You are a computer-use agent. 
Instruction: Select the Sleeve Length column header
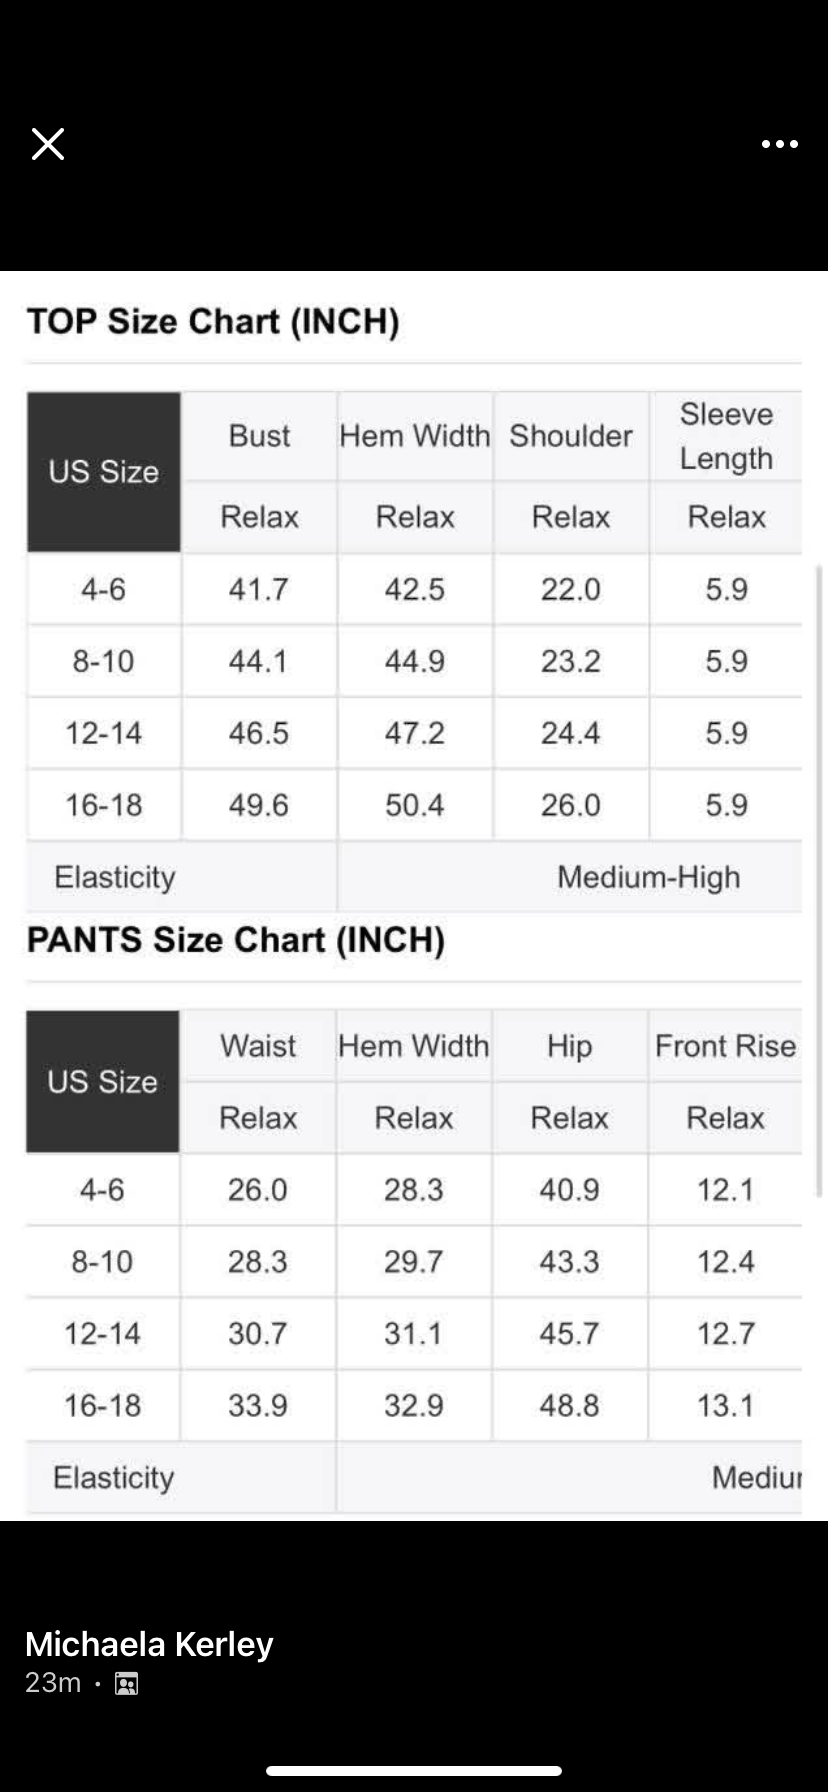click(726, 436)
